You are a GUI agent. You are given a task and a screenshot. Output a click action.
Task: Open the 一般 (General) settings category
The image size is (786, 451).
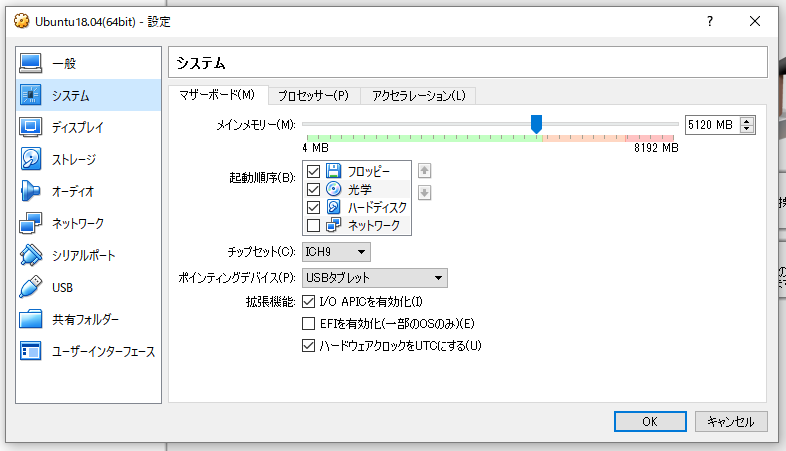coord(88,63)
